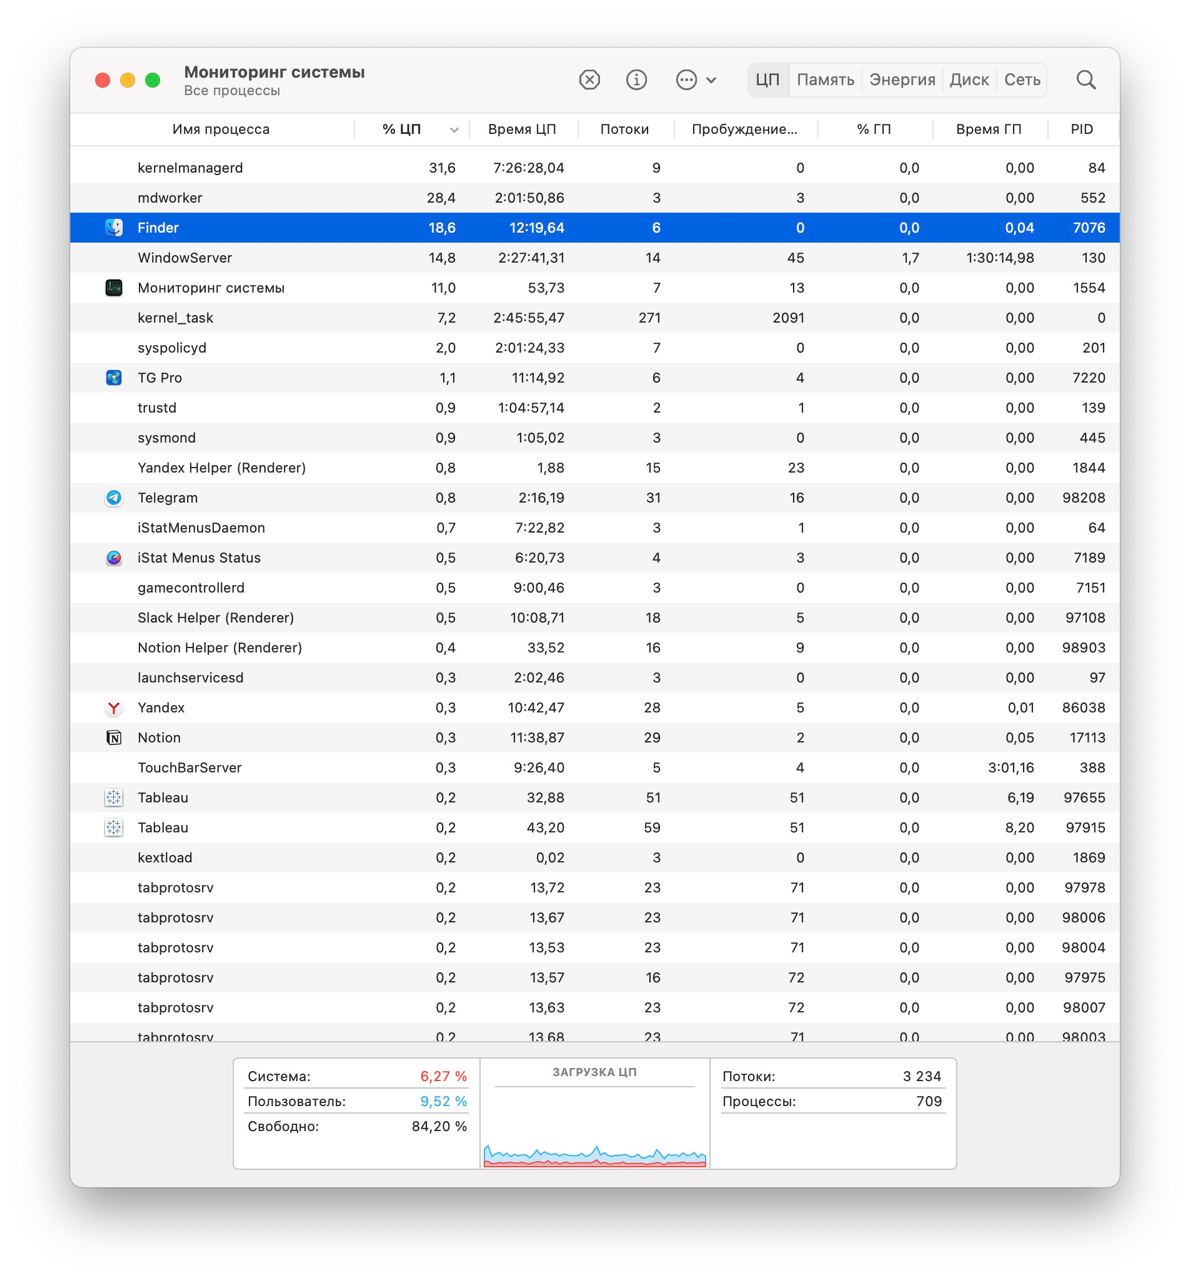
Task: Sort by Время ГП column header
Action: (x=989, y=129)
